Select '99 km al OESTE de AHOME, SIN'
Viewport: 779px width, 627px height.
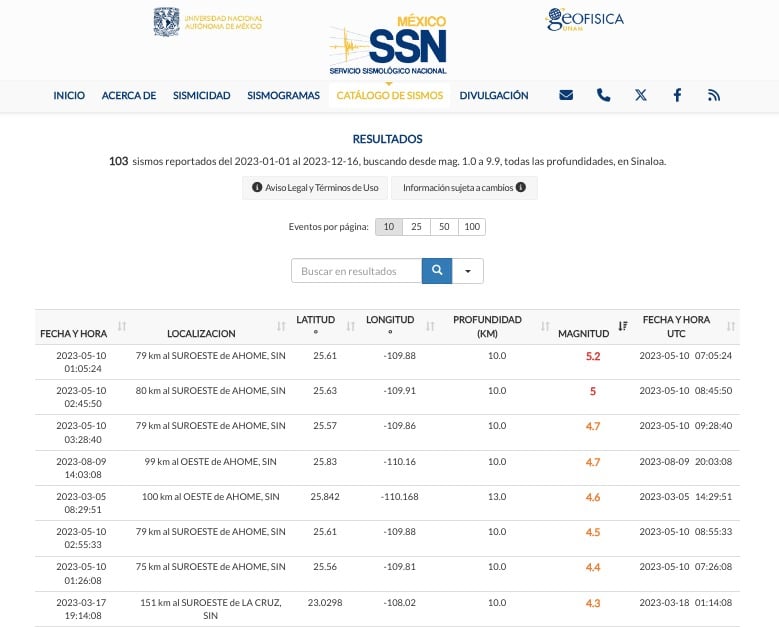click(x=211, y=462)
